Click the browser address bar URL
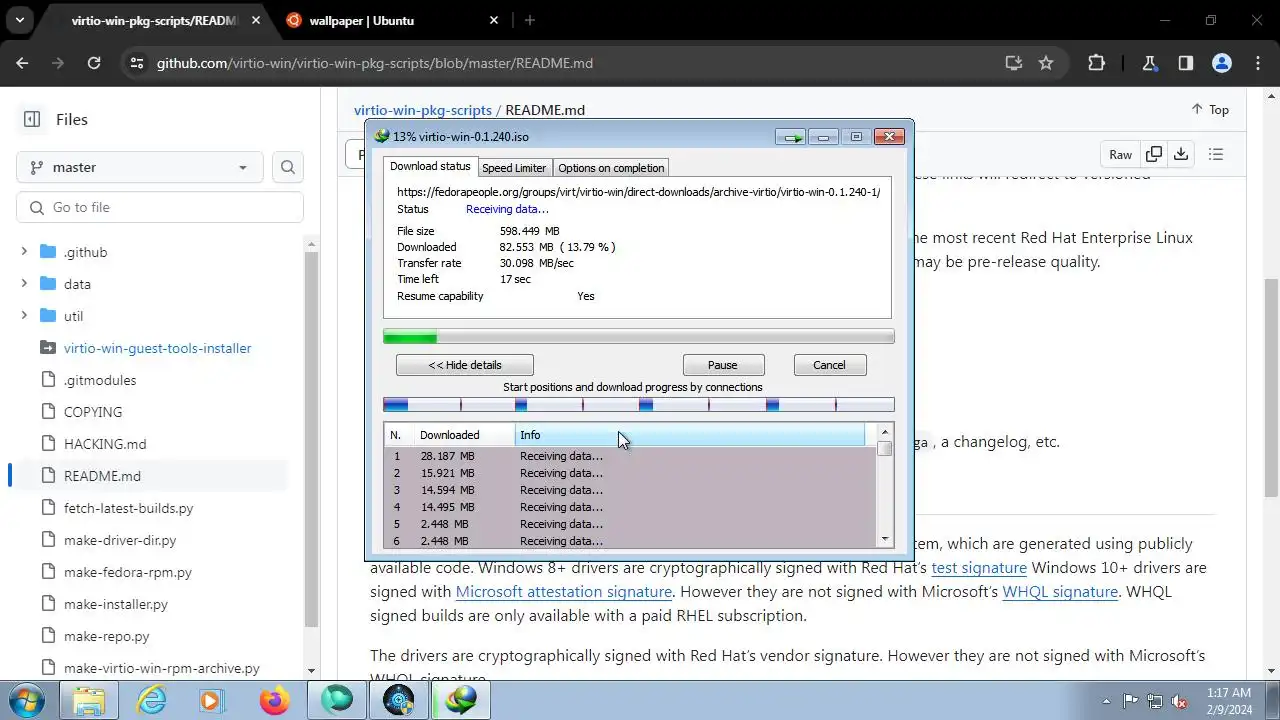This screenshot has width=1280, height=720. [375, 63]
